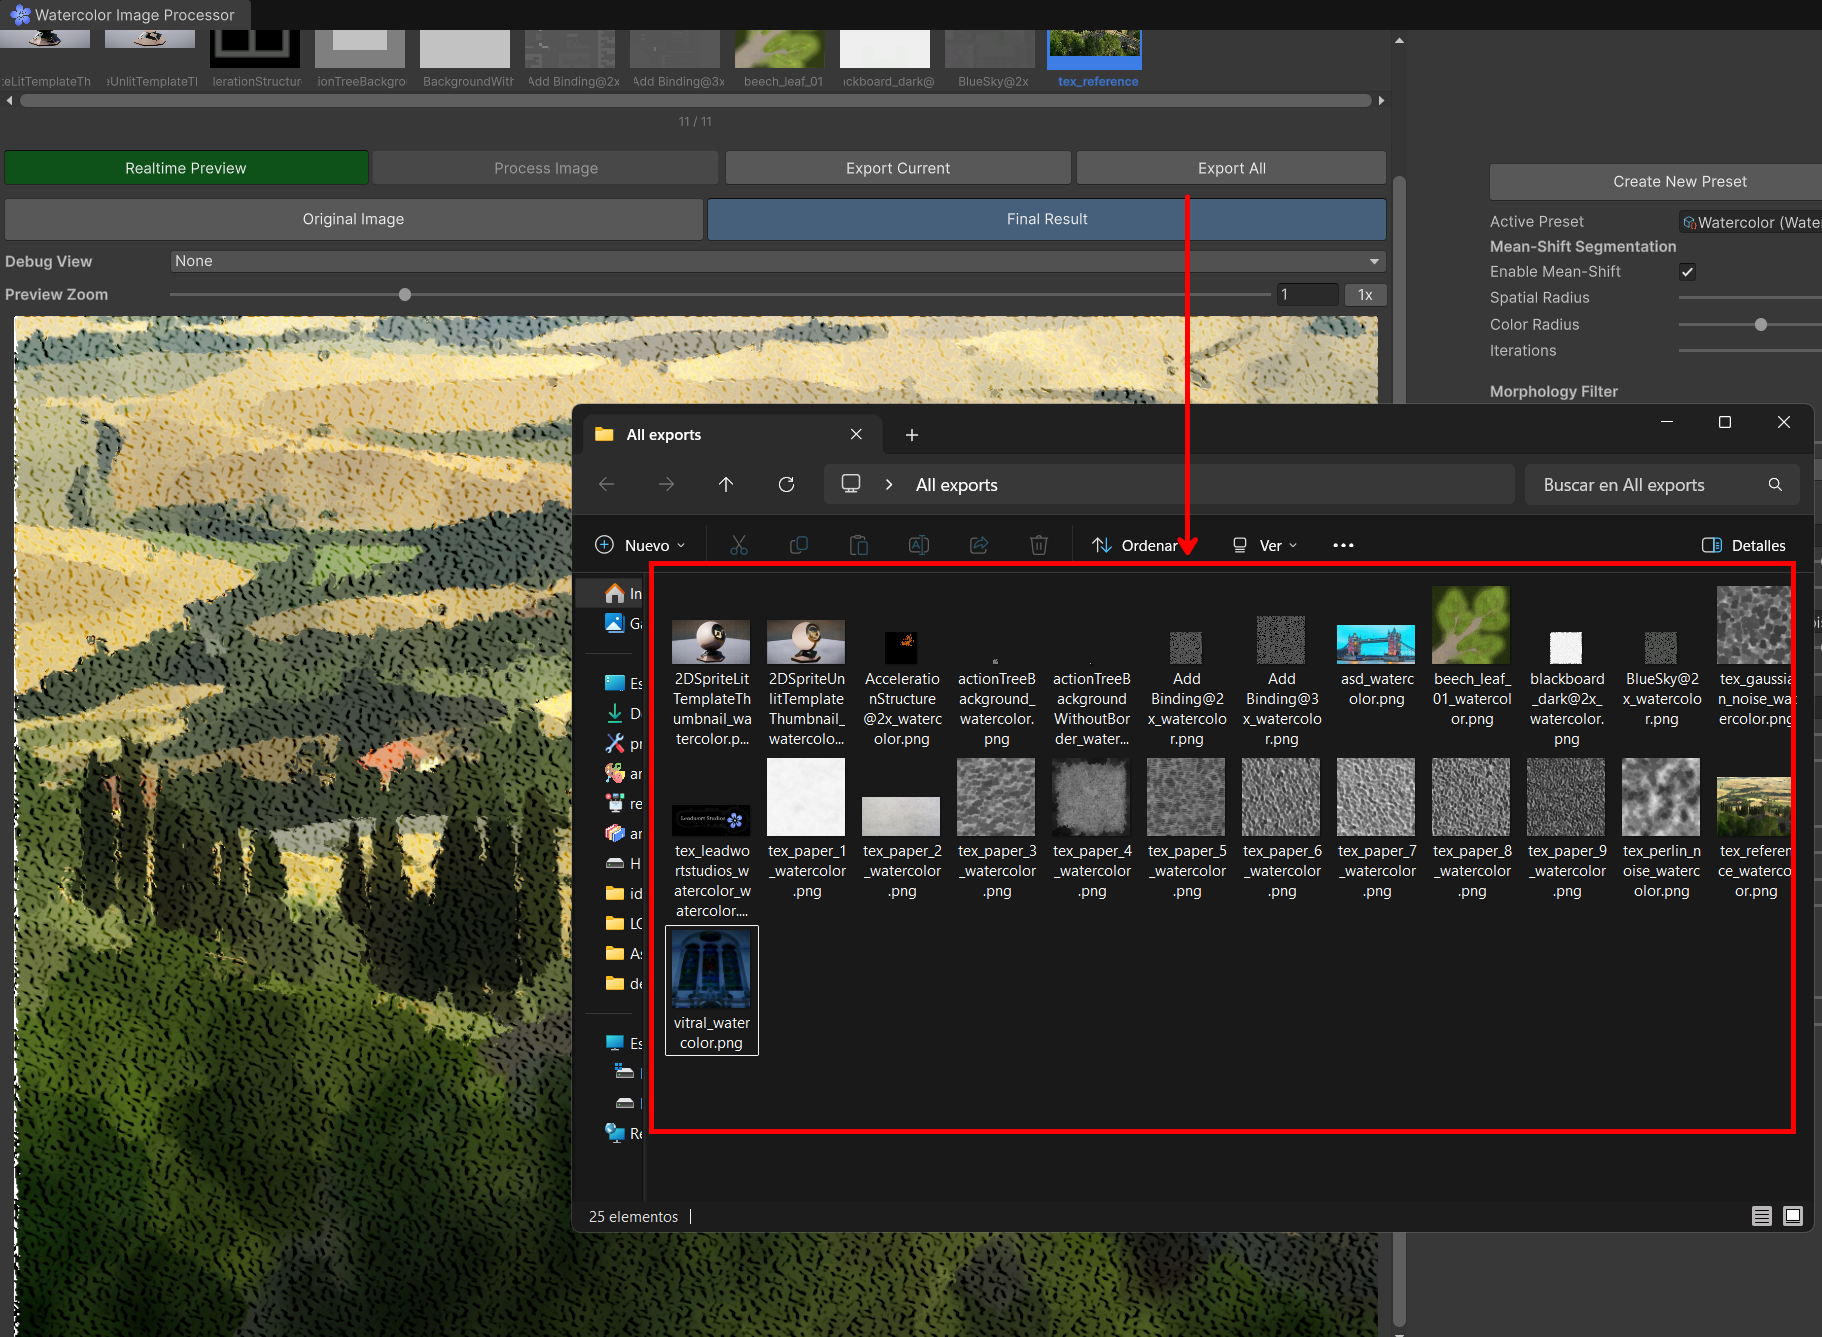Select tex_perlin_noise_watercolor.png file
The height and width of the screenshot is (1337, 1822).
click(x=1661, y=829)
